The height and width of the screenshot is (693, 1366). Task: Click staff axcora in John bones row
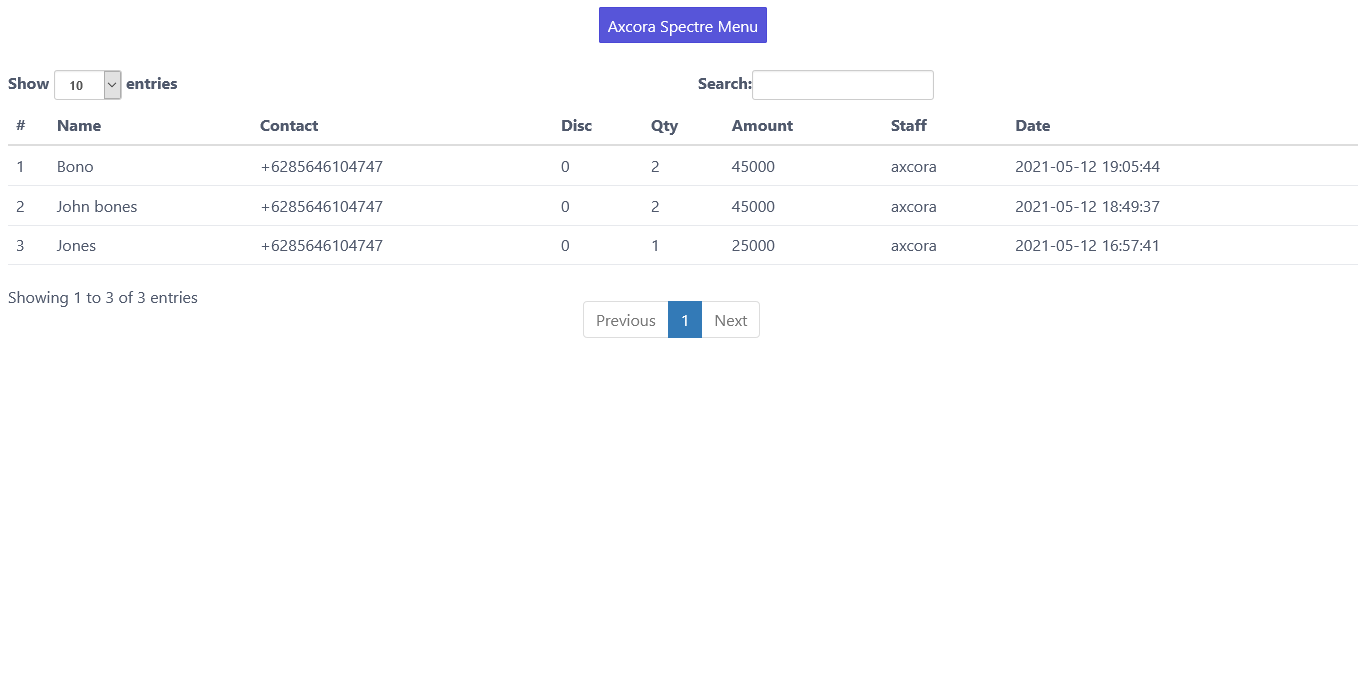914,207
